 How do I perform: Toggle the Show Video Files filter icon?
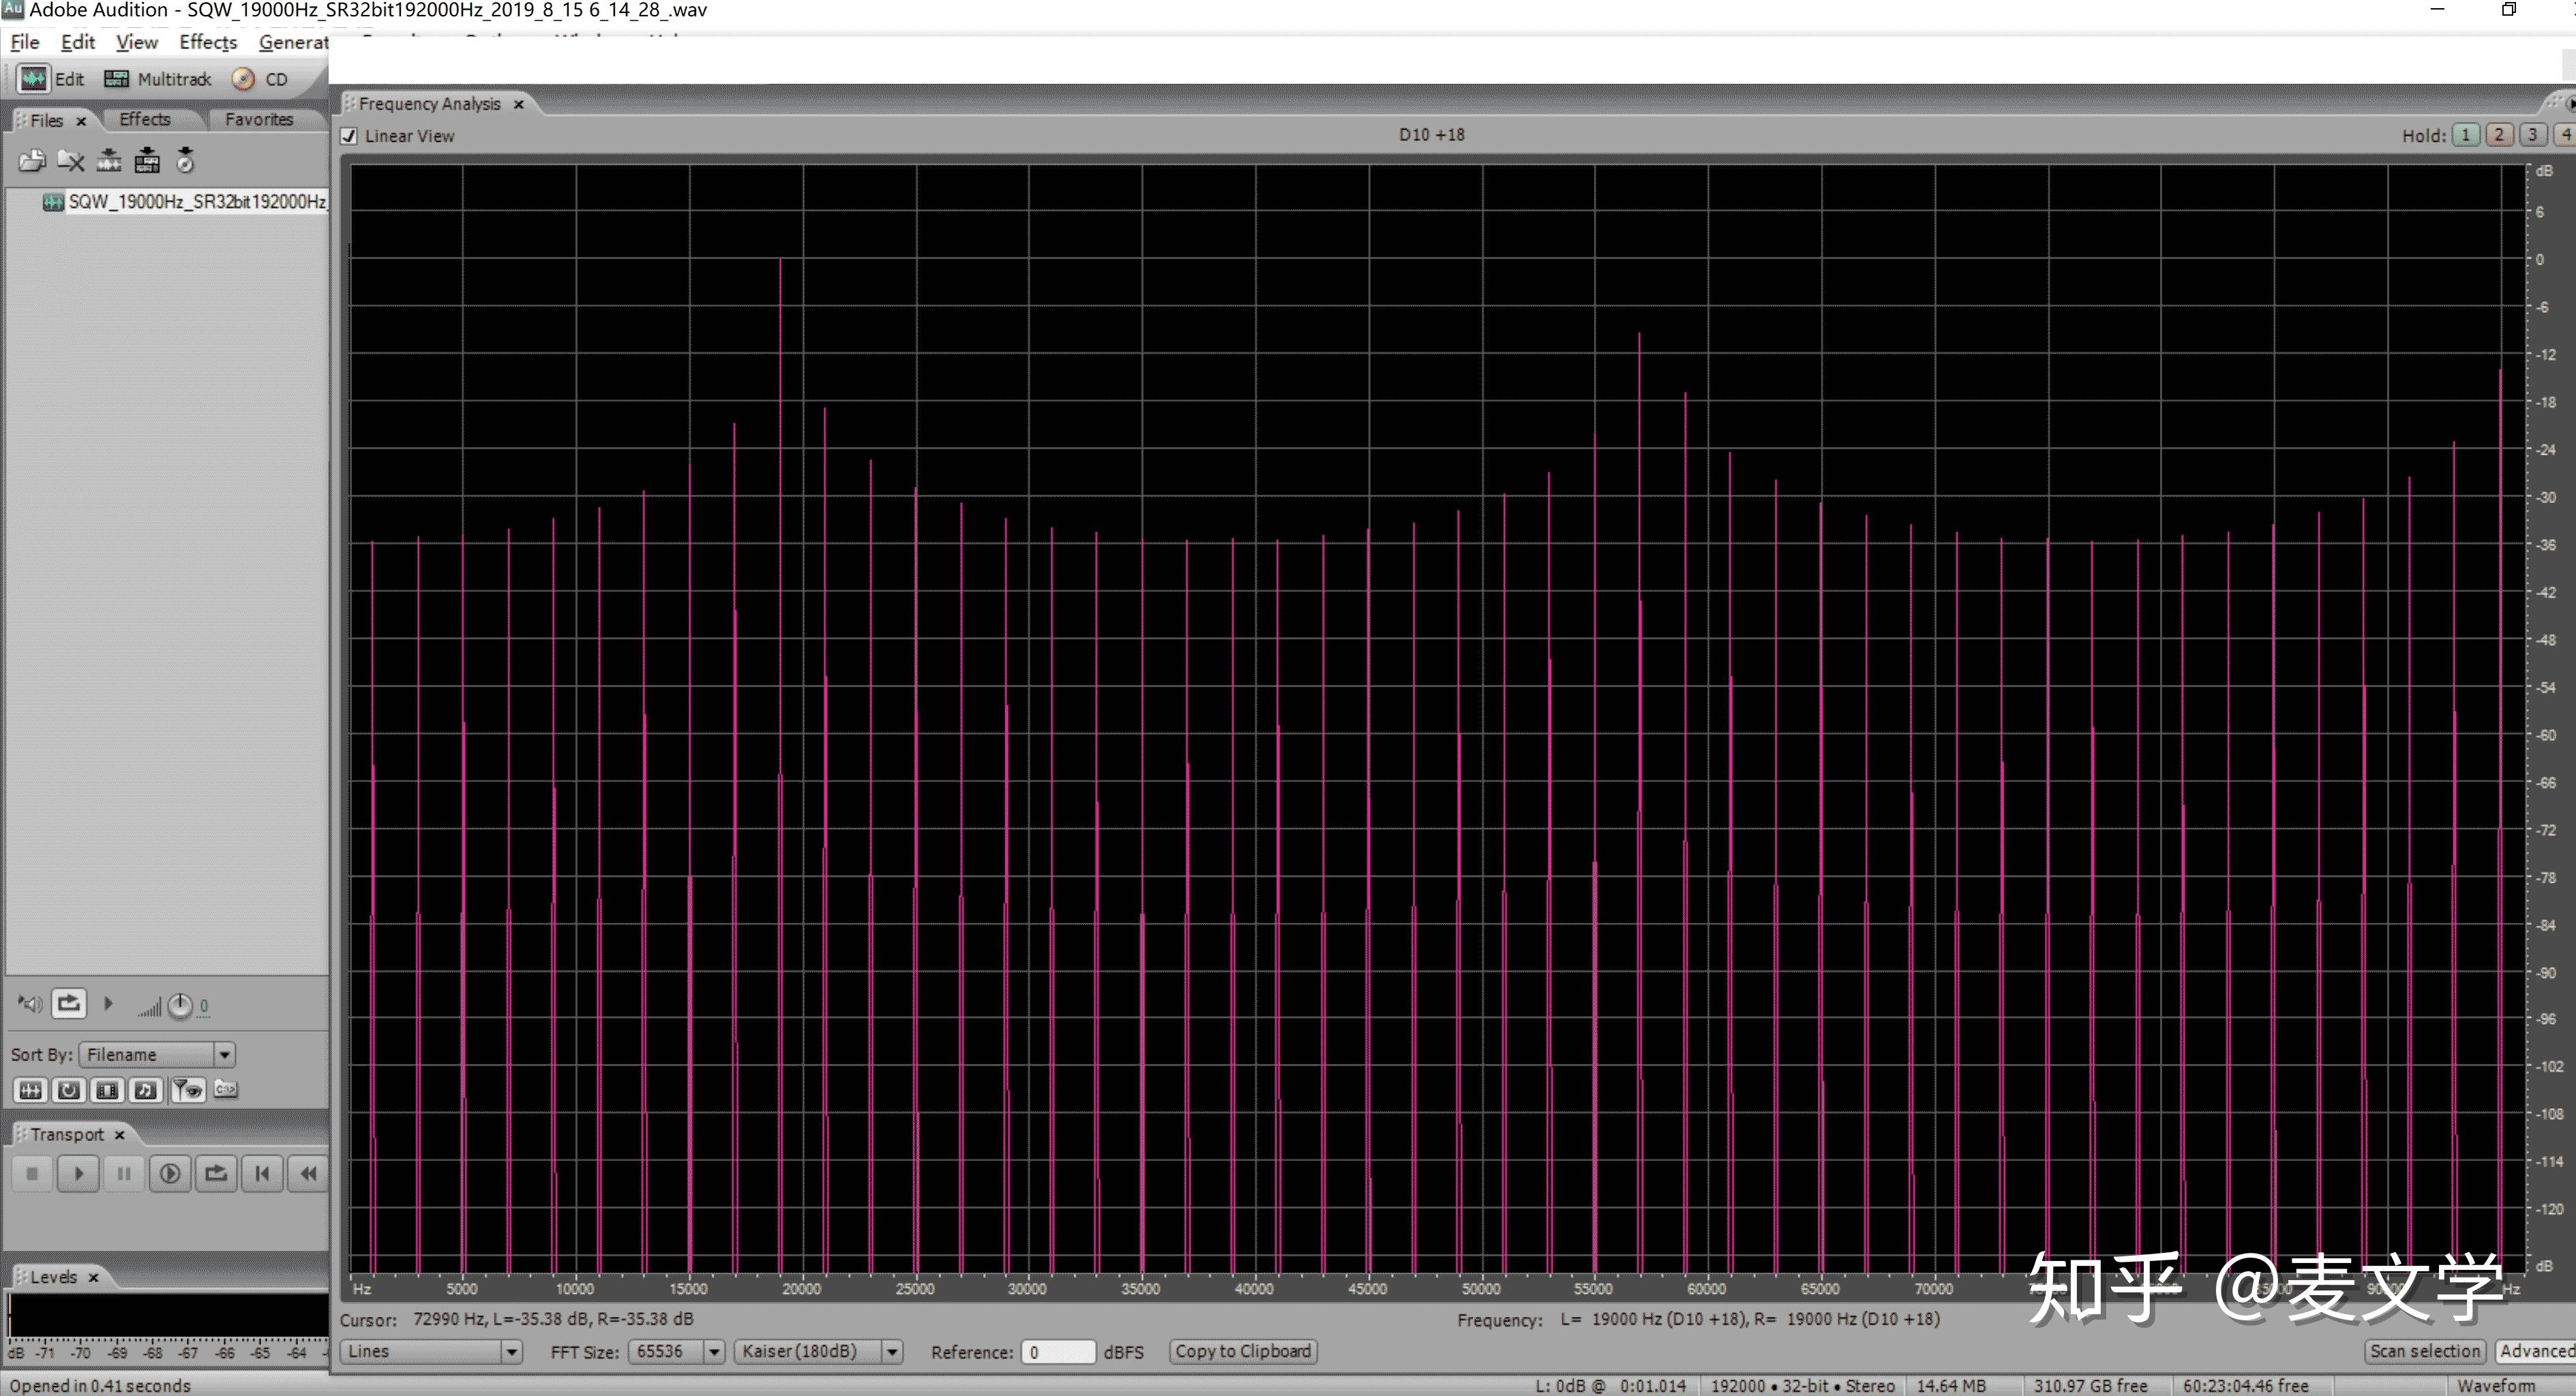pyautogui.click(x=107, y=1090)
